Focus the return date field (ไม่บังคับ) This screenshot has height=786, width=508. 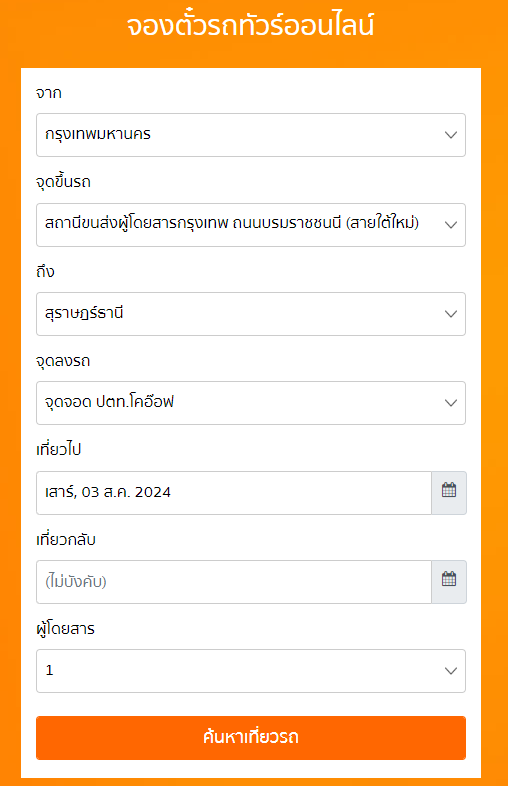[x=234, y=581]
